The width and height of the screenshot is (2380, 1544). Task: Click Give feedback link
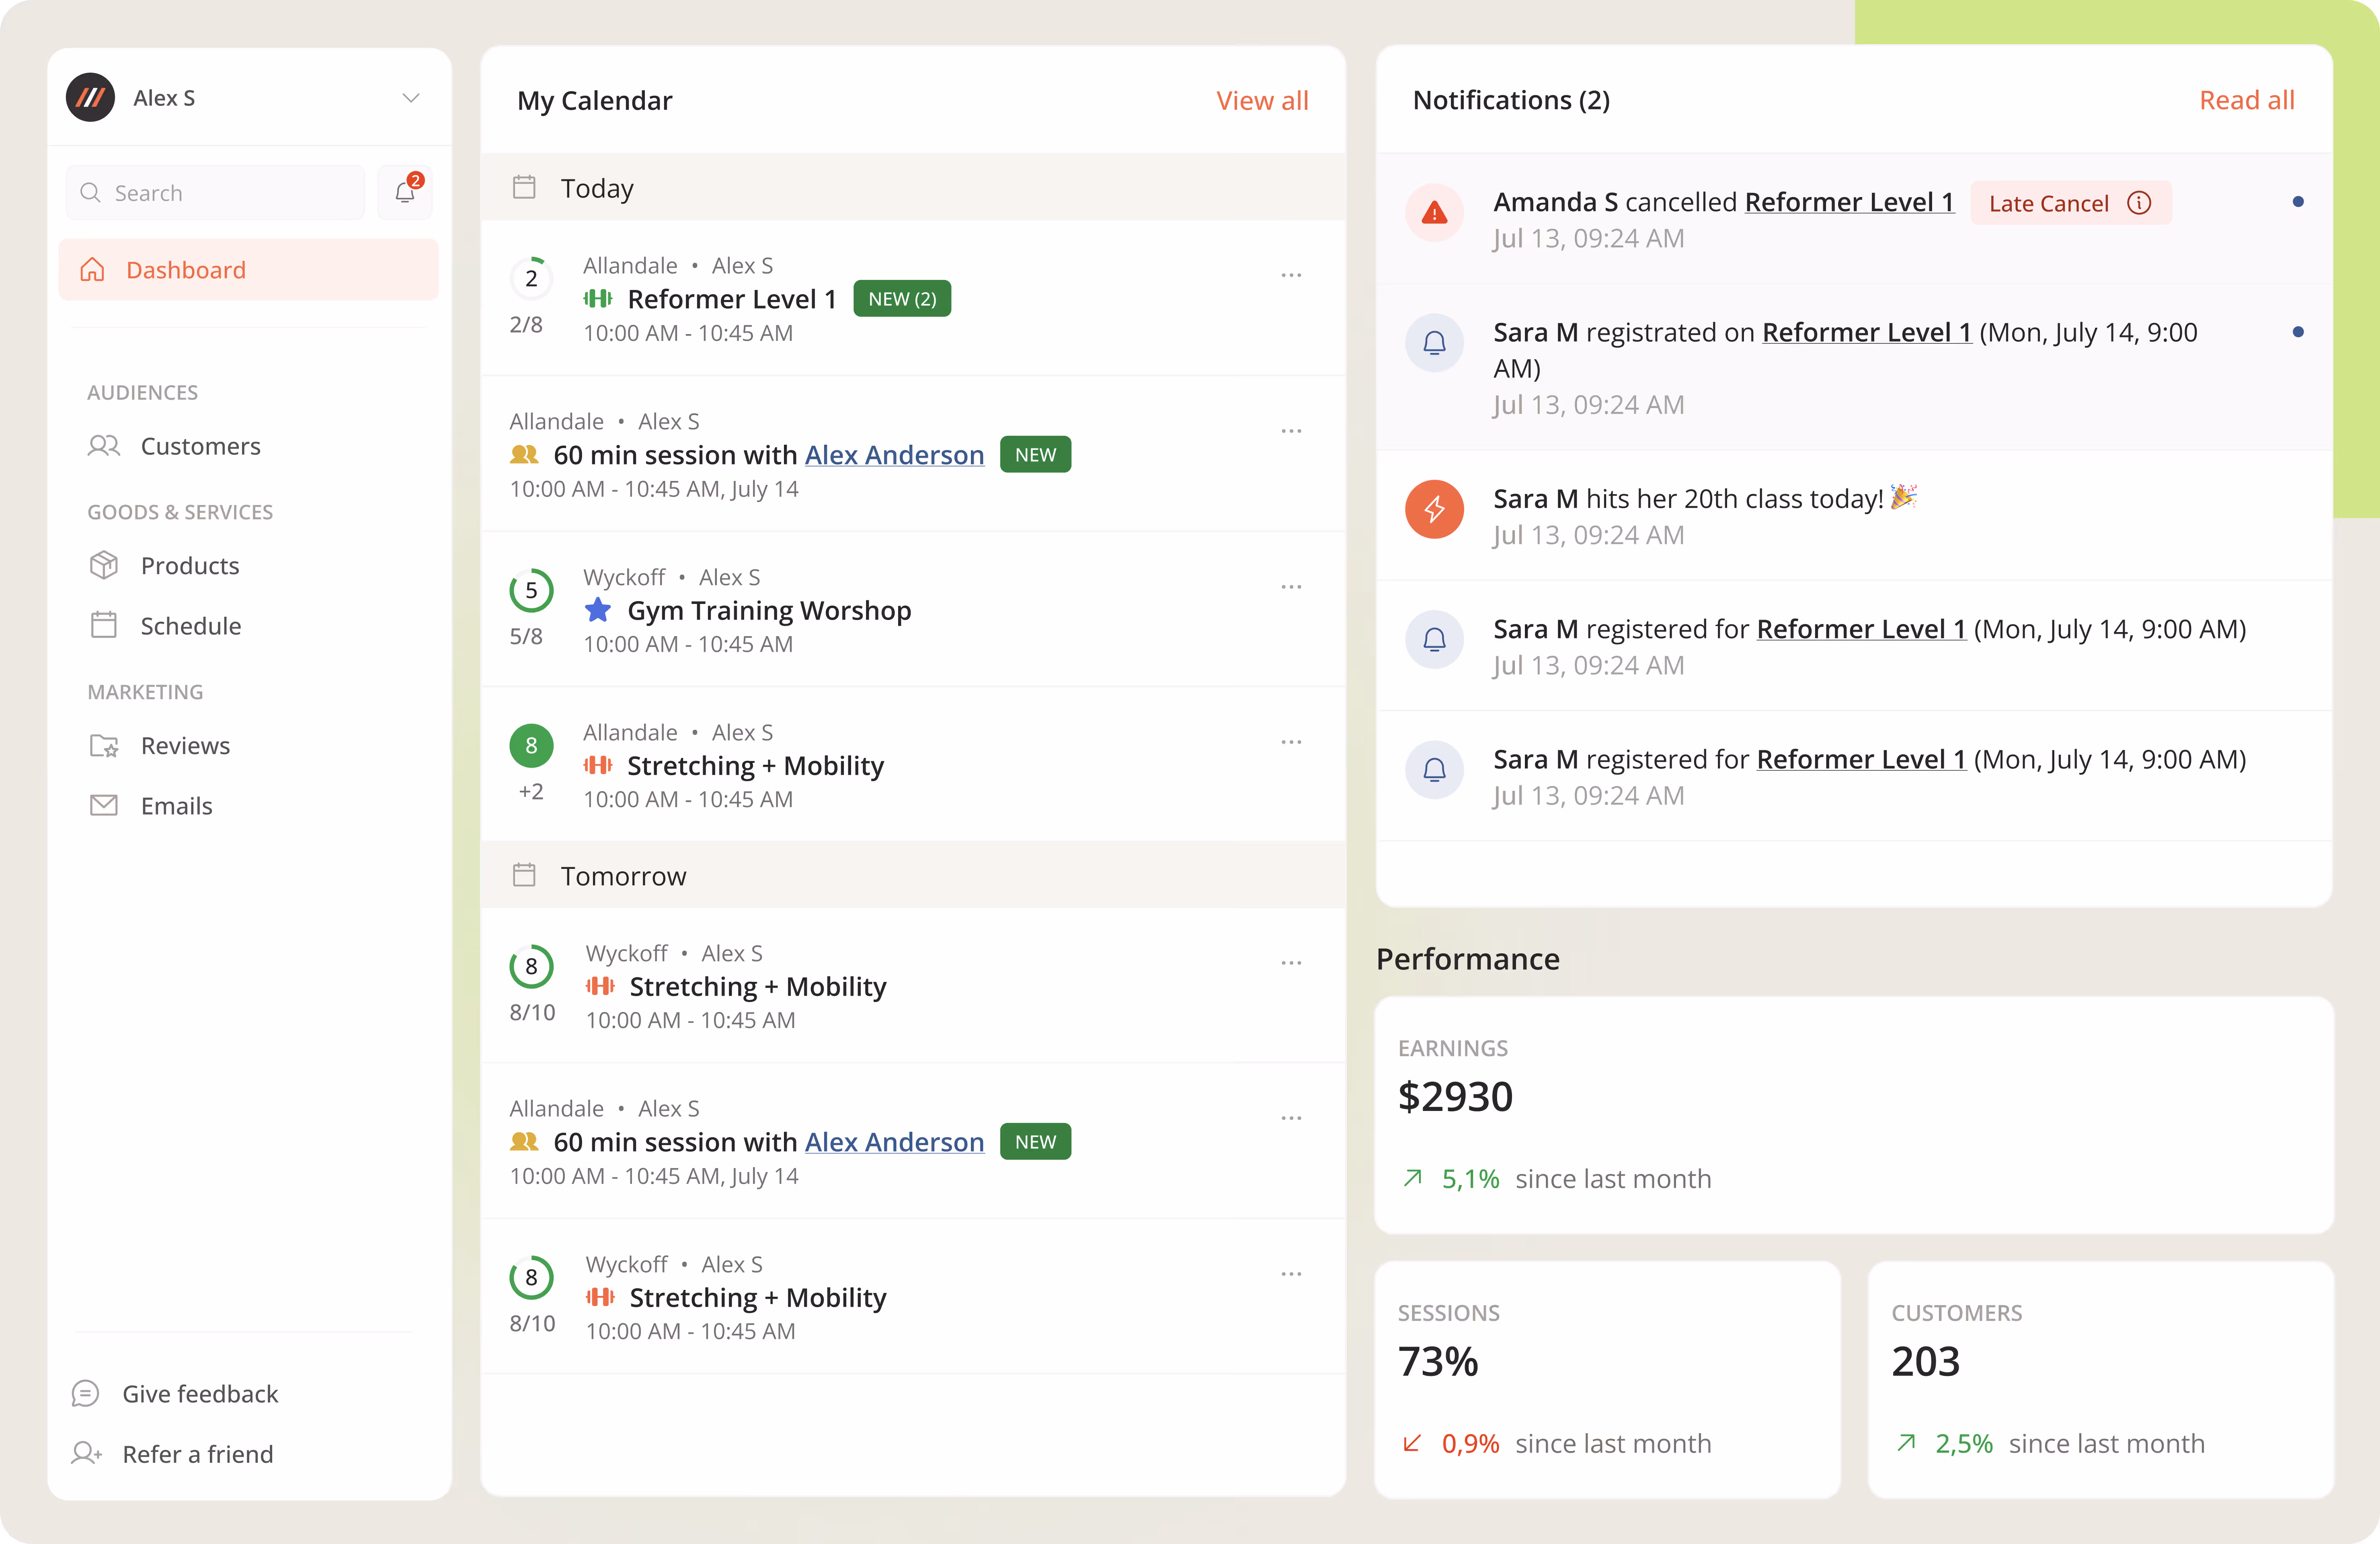coord(200,1394)
